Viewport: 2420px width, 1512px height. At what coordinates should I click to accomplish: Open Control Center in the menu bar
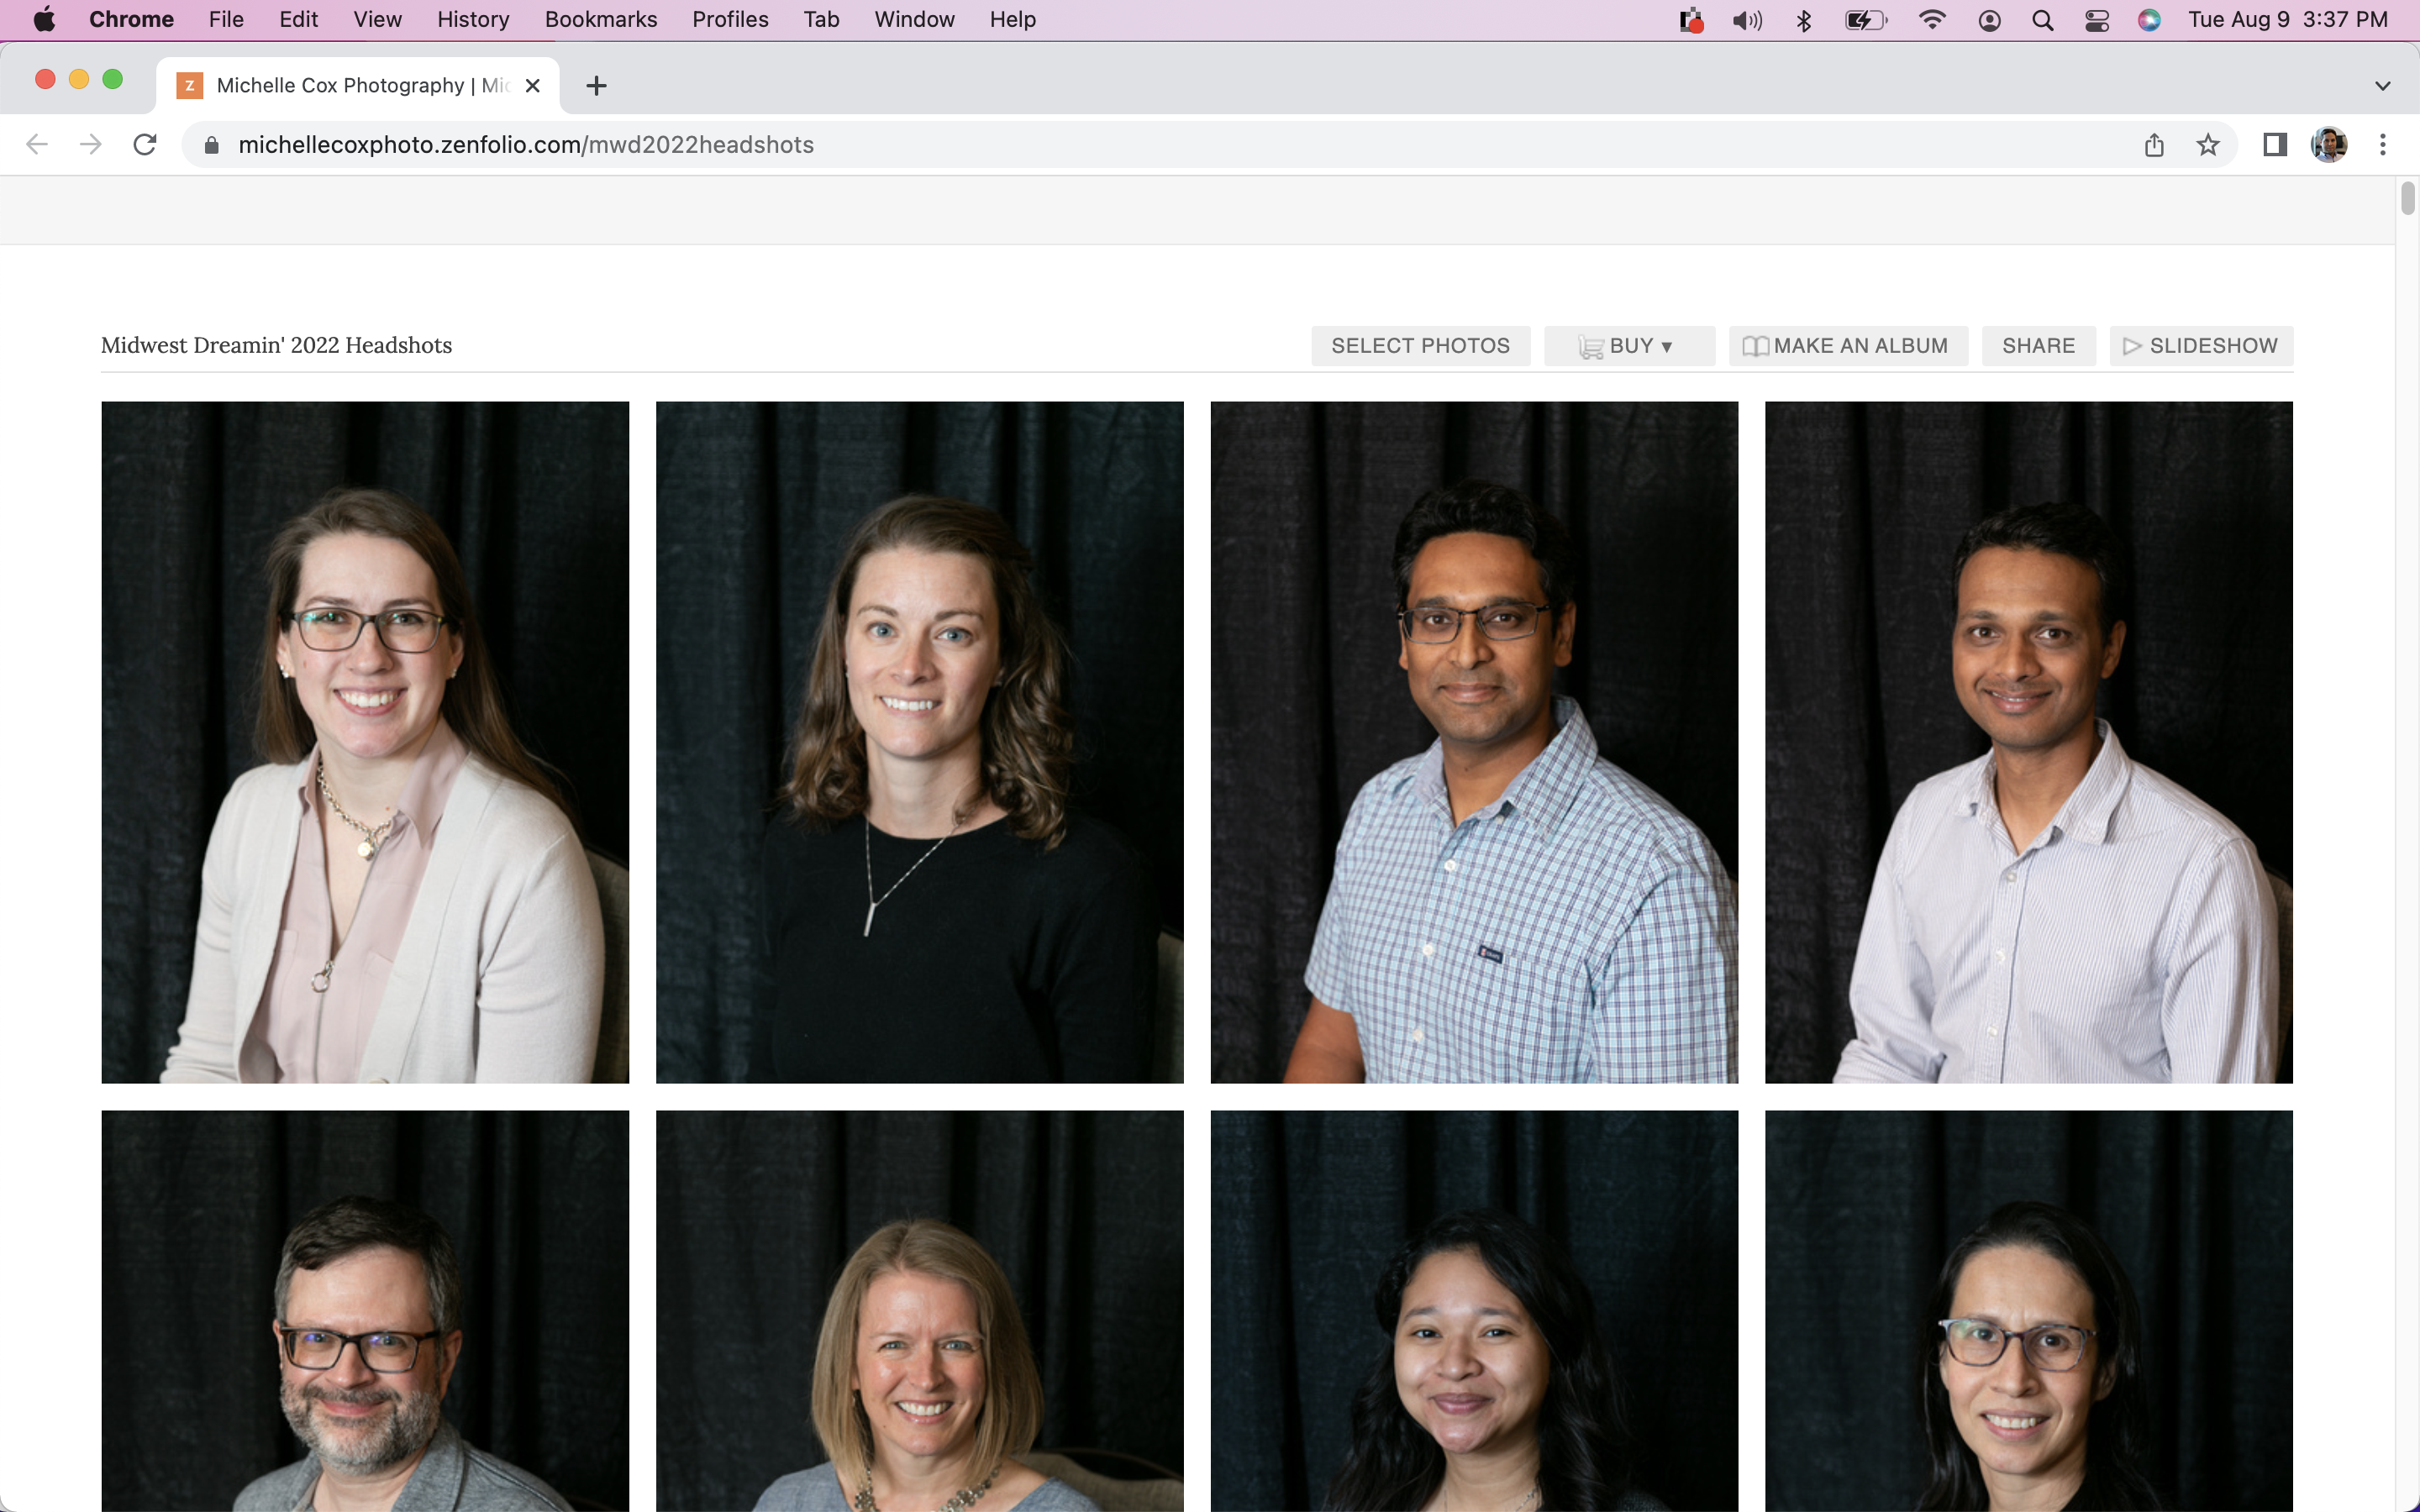pos(2097,20)
